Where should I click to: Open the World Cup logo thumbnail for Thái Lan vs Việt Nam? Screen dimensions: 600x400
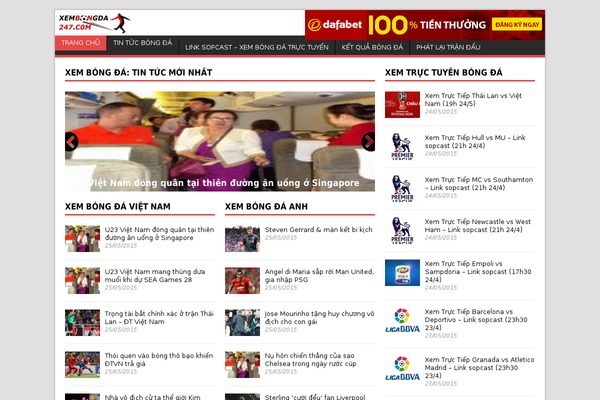[x=402, y=104]
